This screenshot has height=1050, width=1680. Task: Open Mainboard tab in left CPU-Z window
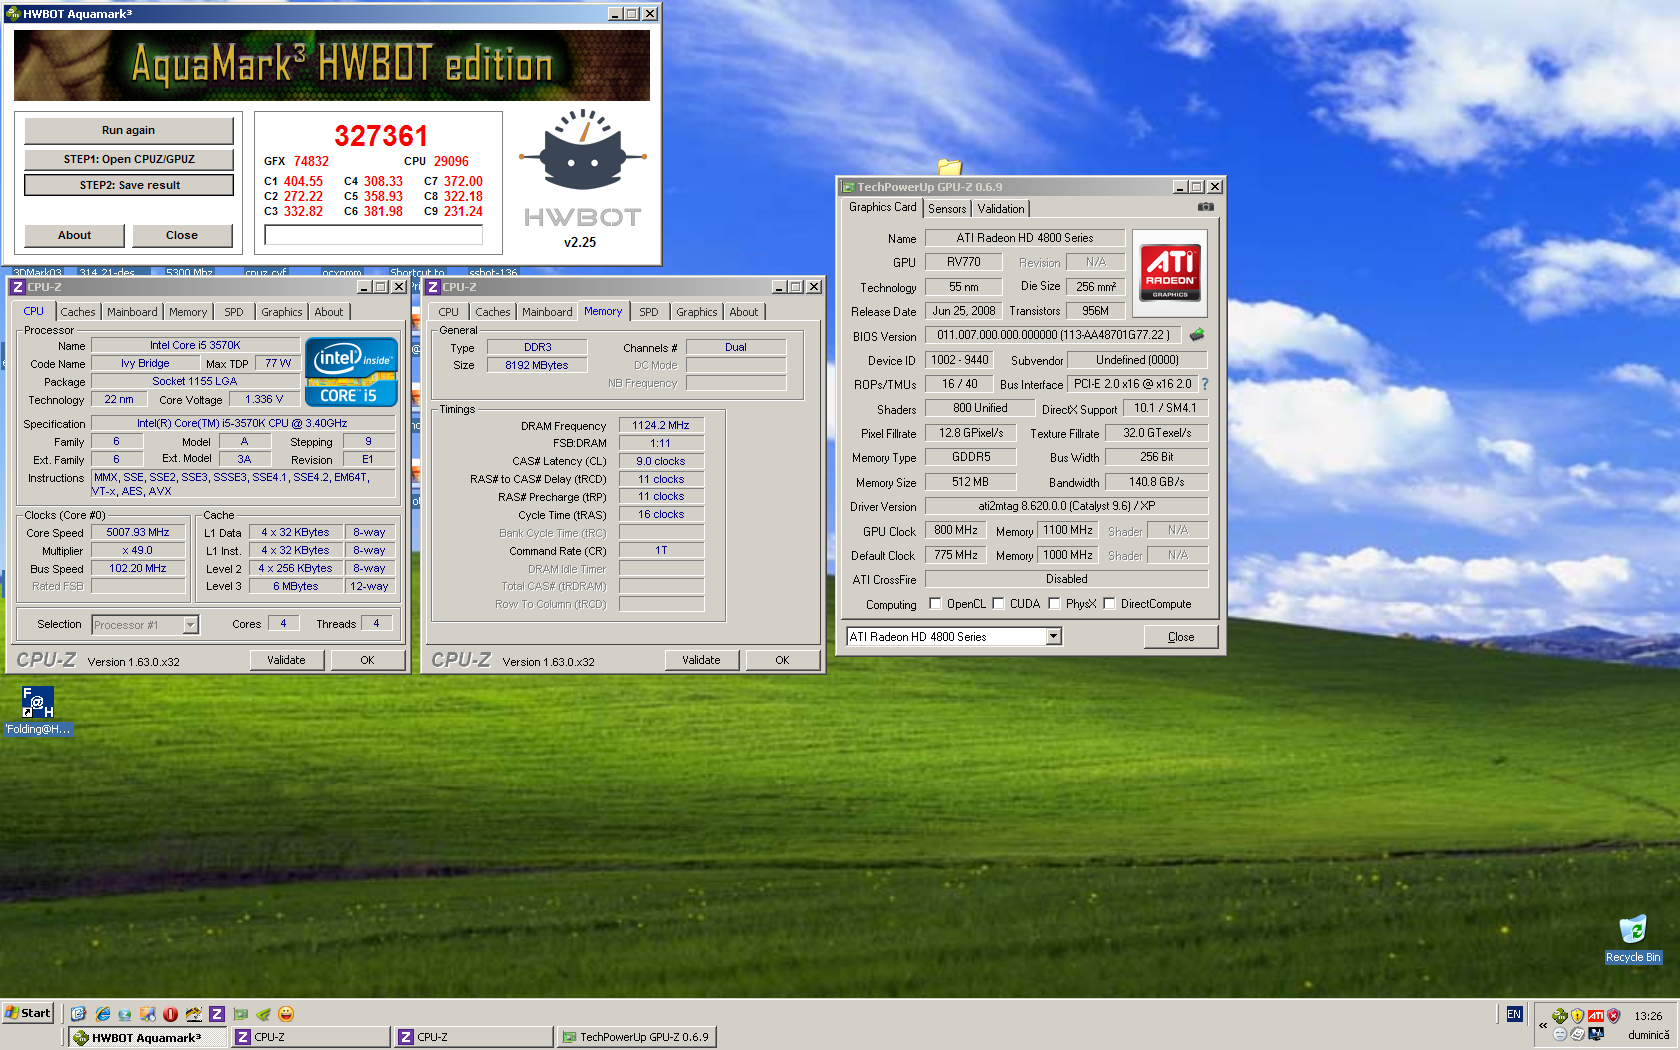(132, 312)
